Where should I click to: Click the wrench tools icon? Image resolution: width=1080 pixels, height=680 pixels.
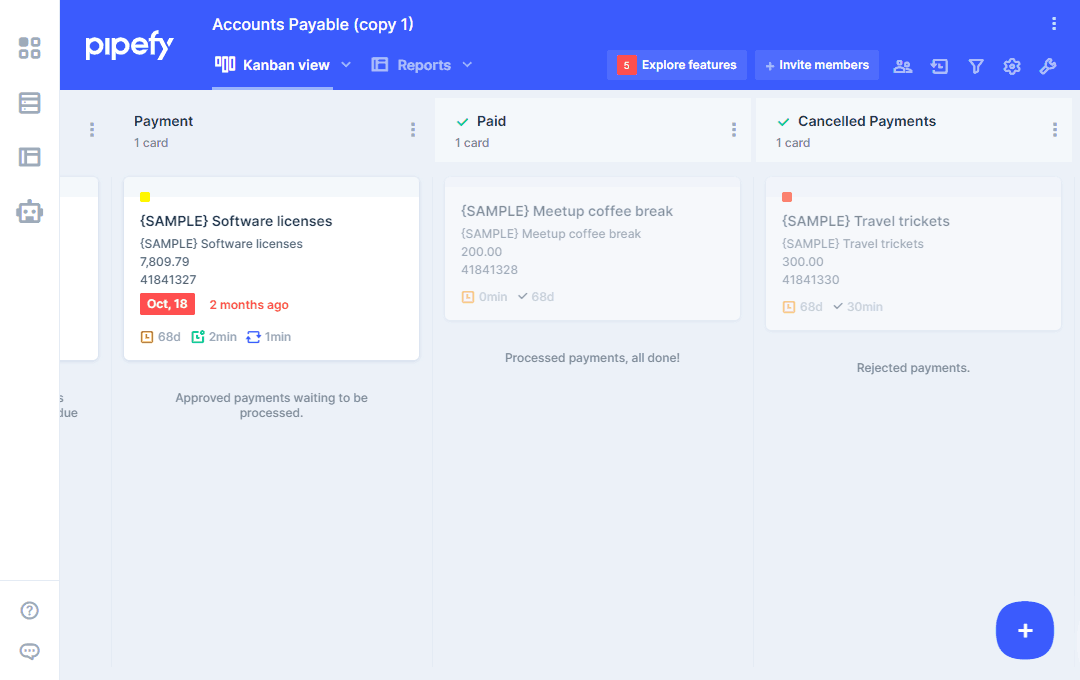pyautogui.click(x=1048, y=66)
